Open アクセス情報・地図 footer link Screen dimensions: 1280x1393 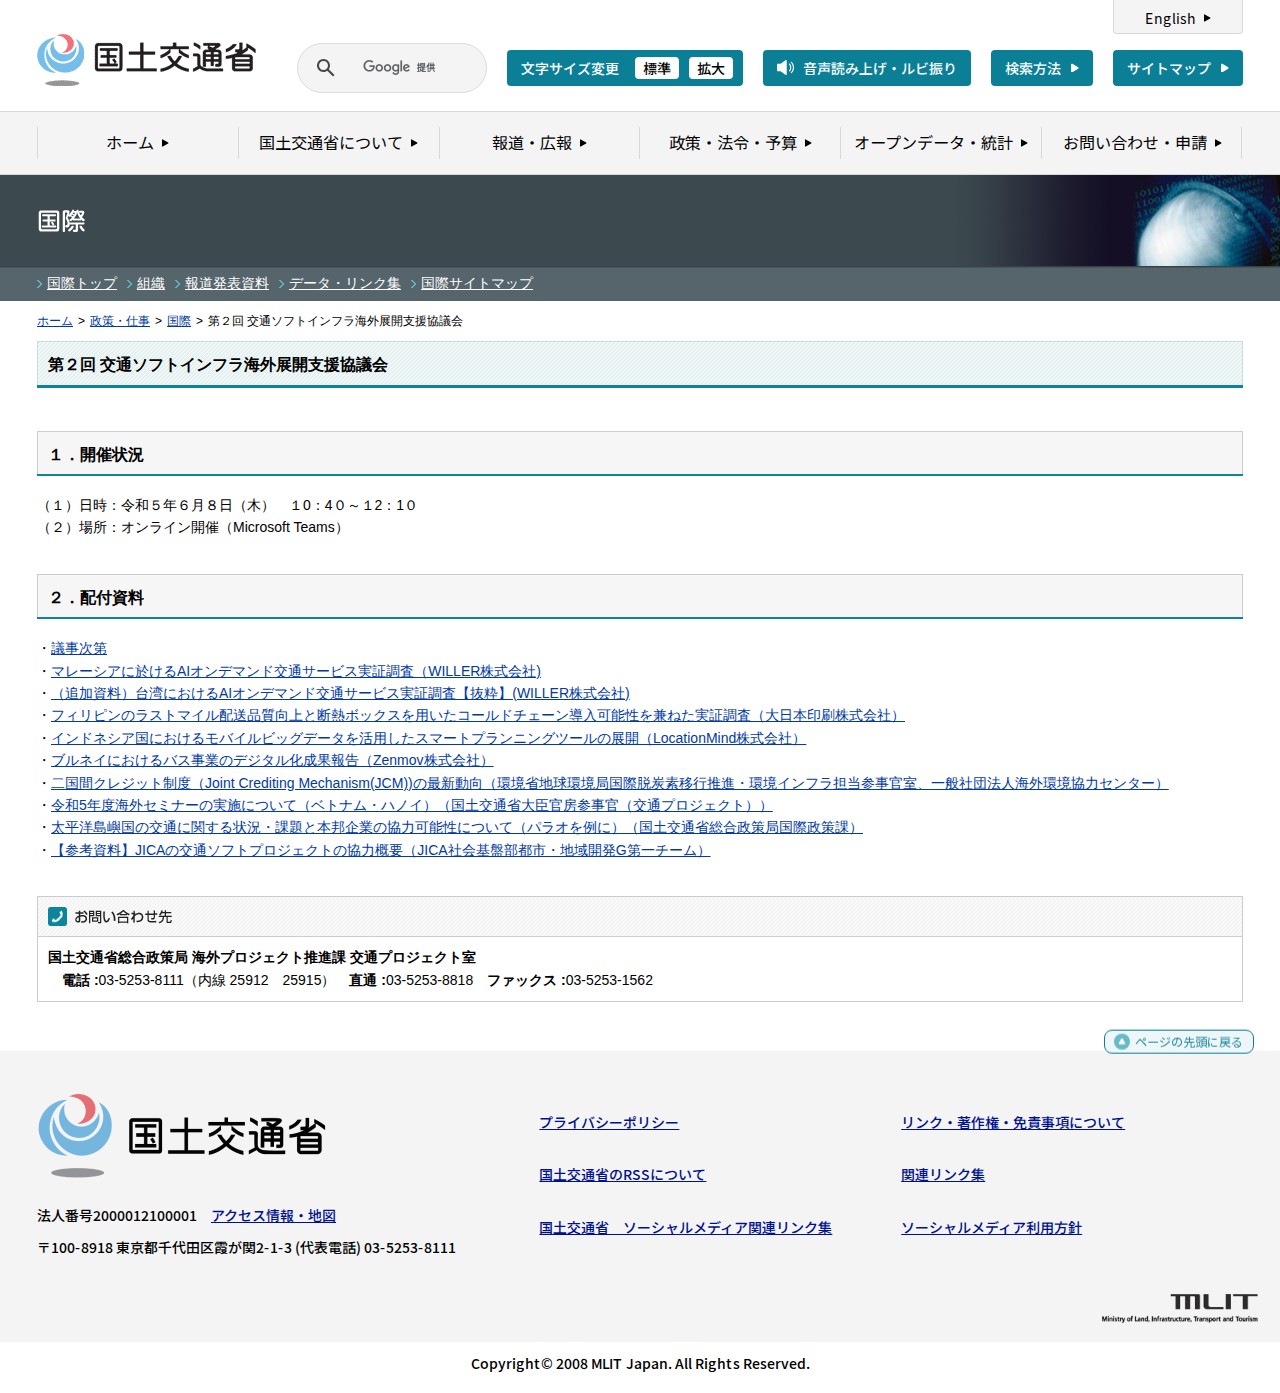tap(273, 1216)
